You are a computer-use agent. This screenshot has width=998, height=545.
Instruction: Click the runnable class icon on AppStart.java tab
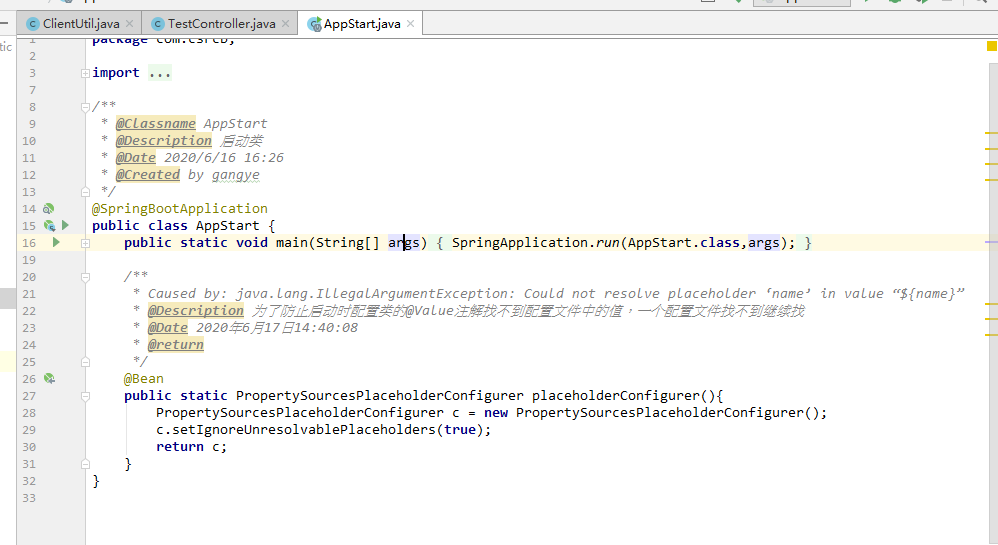click(314, 24)
